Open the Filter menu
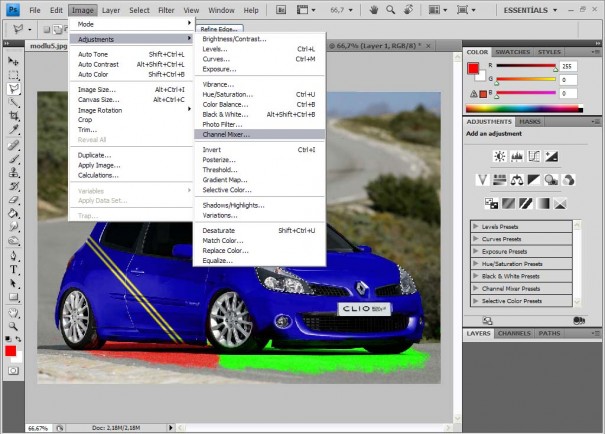Image resolution: width=605 pixels, height=434 pixels. coord(166,10)
